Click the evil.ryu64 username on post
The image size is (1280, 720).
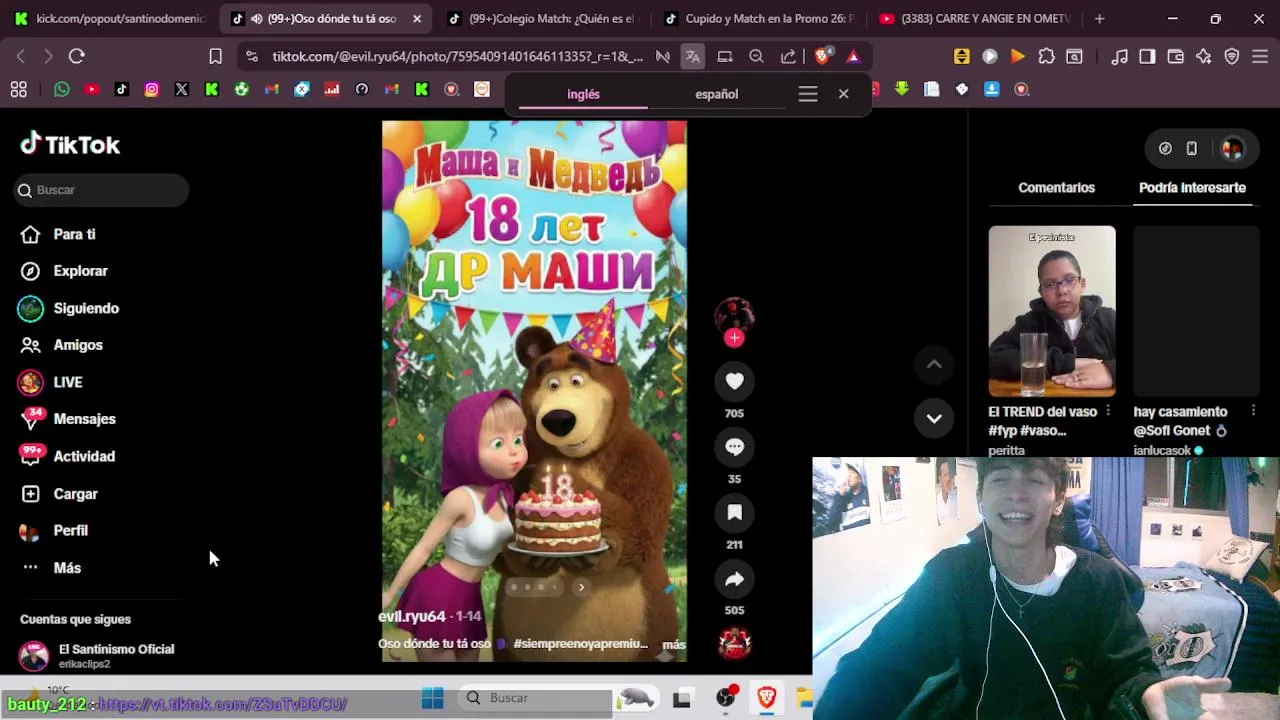point(411,617)
